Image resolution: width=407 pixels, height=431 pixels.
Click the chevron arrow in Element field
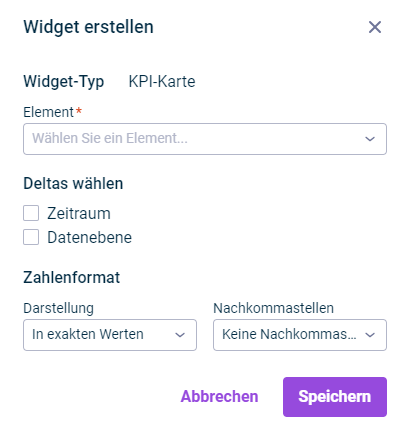coord(370,139)
